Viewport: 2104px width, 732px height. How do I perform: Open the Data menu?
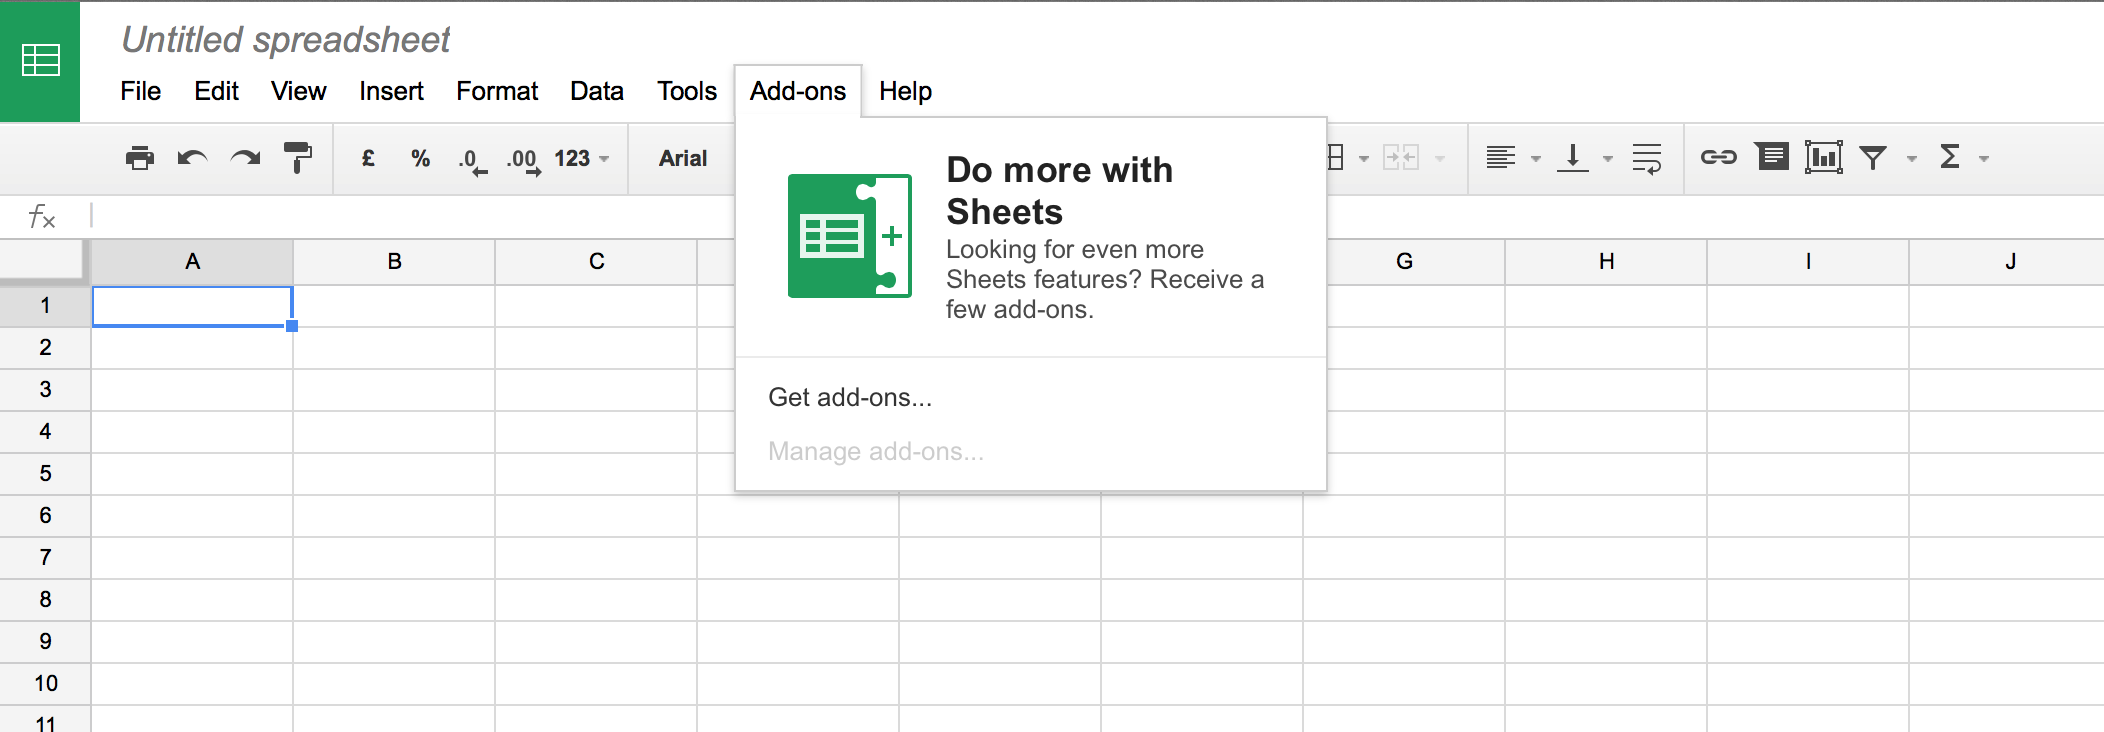click(597, 91)
